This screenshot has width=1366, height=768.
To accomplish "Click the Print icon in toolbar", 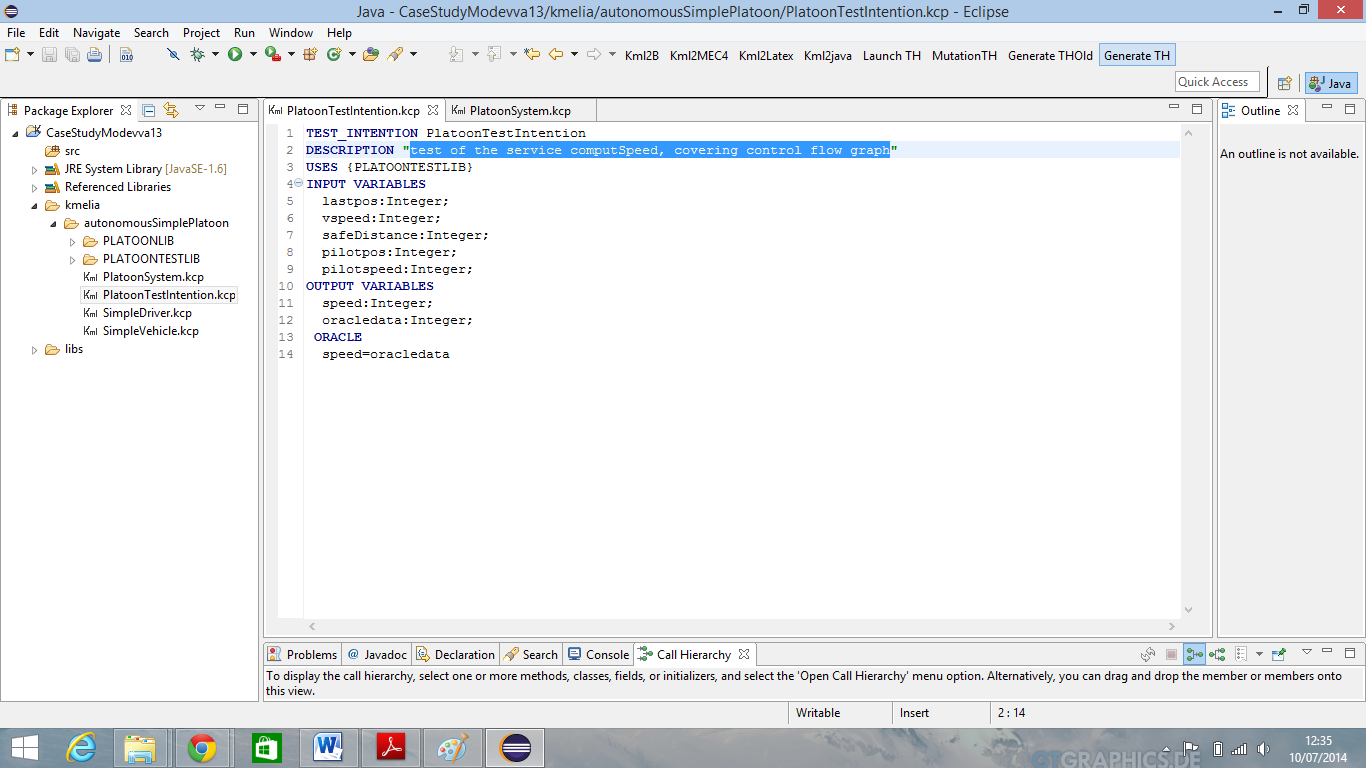I will click(x=93, y=55).
